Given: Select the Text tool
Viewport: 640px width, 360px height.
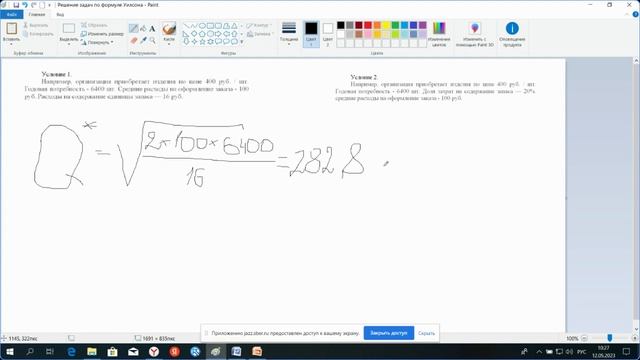Looking at the screenshot, I should tap(152, 29).
